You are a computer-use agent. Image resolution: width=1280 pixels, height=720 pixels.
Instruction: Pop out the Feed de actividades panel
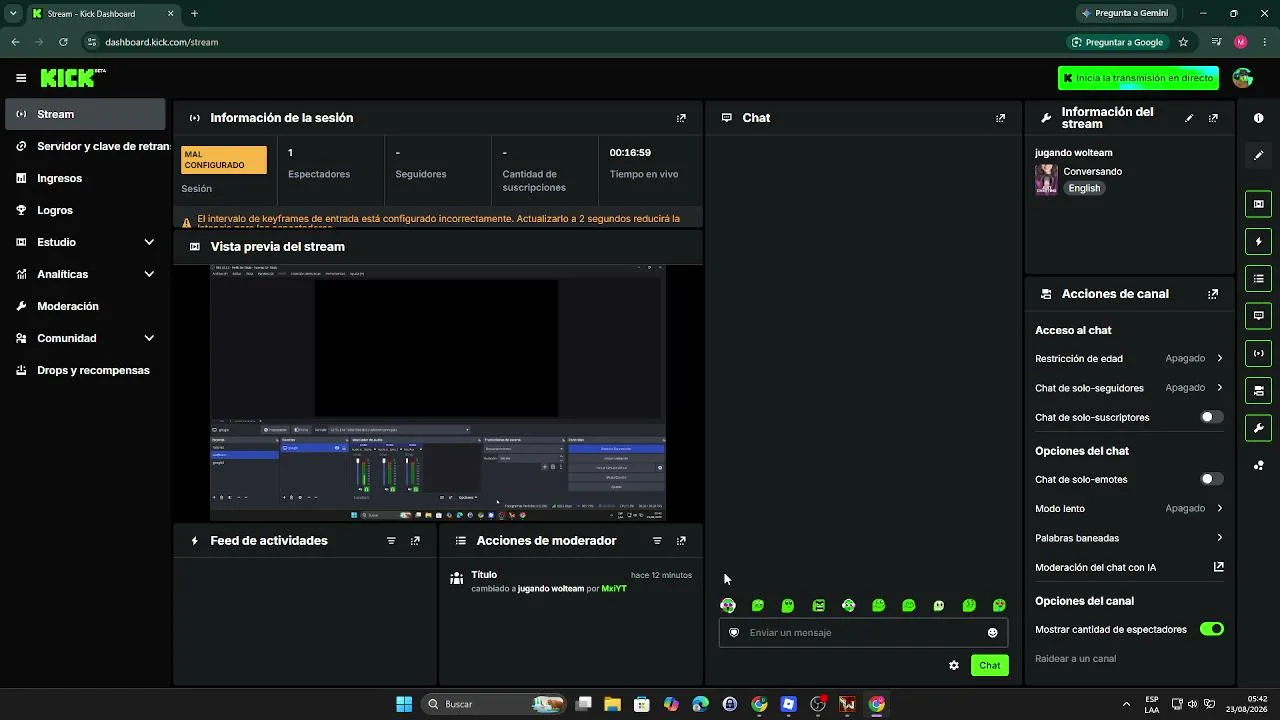[415, 541]
